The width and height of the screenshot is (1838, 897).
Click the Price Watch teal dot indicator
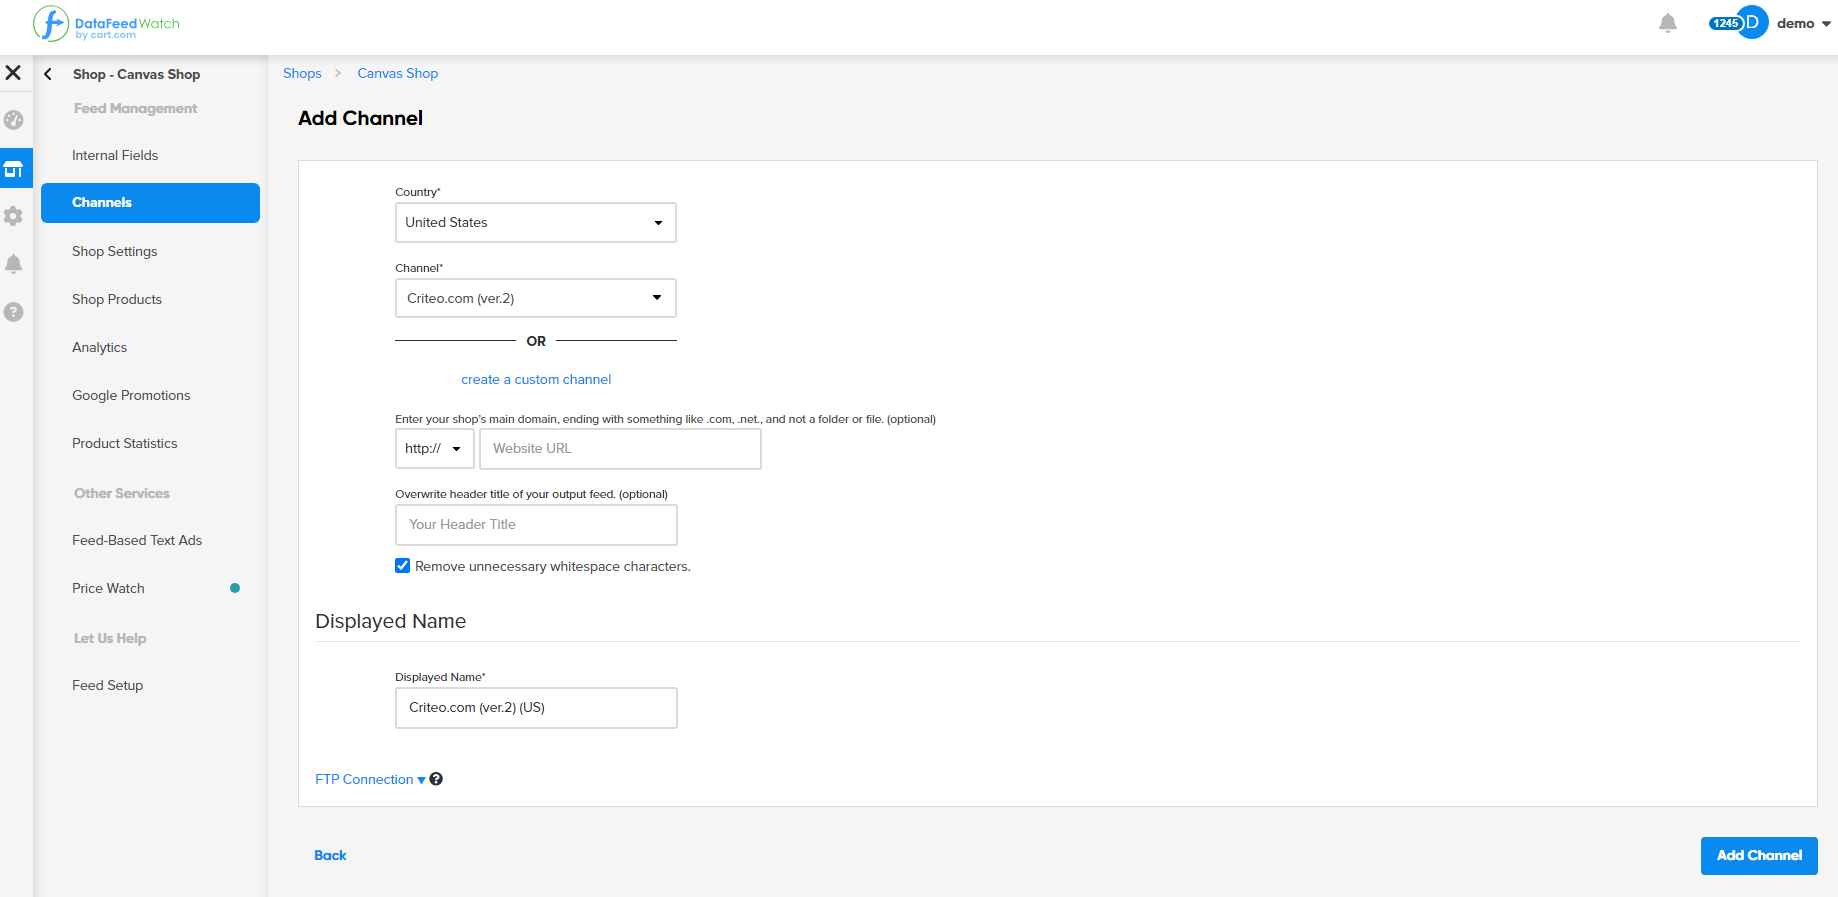pos(235,588)
